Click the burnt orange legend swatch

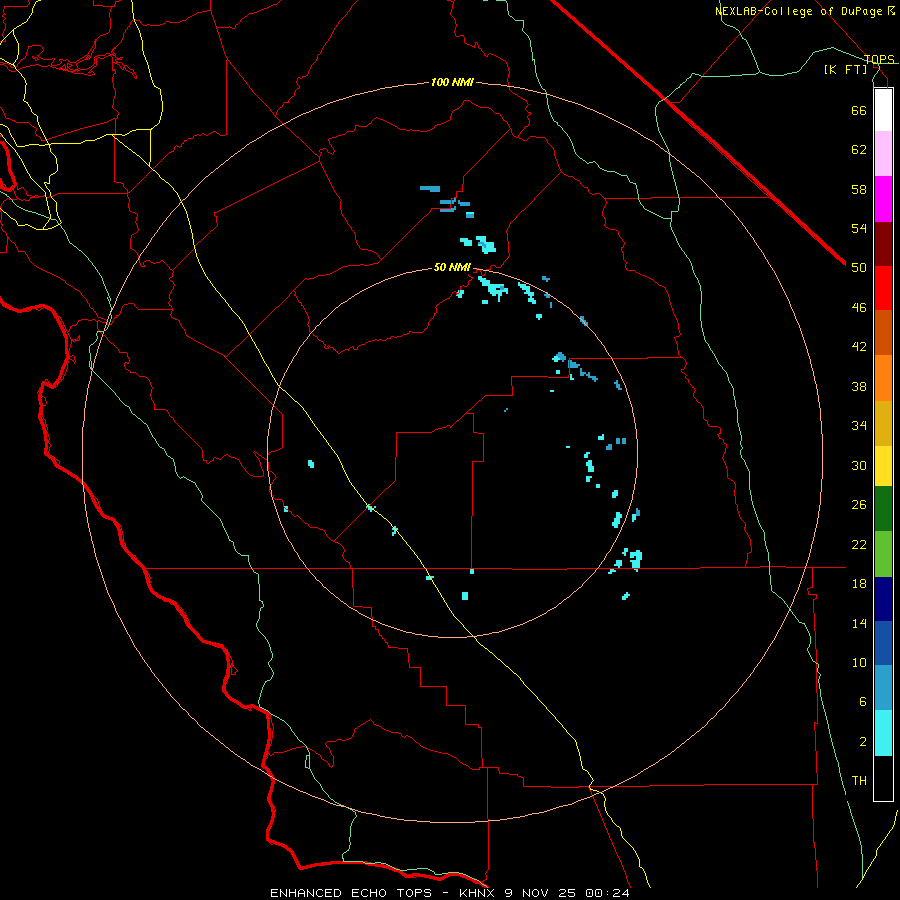[883, 333]
